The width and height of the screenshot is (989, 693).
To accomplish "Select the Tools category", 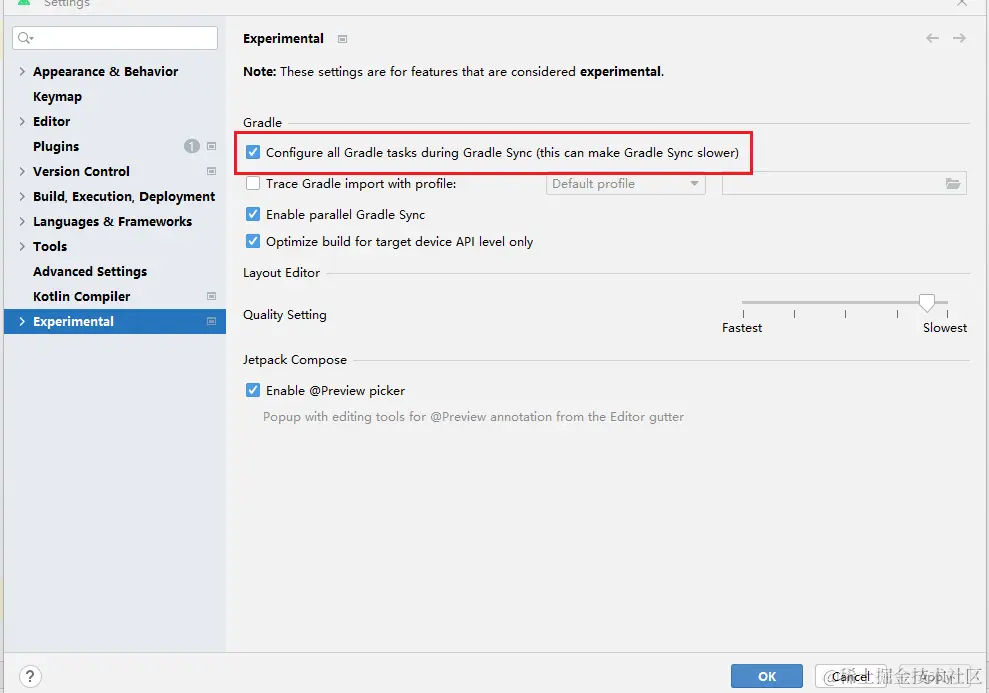I will pos(50,247).
